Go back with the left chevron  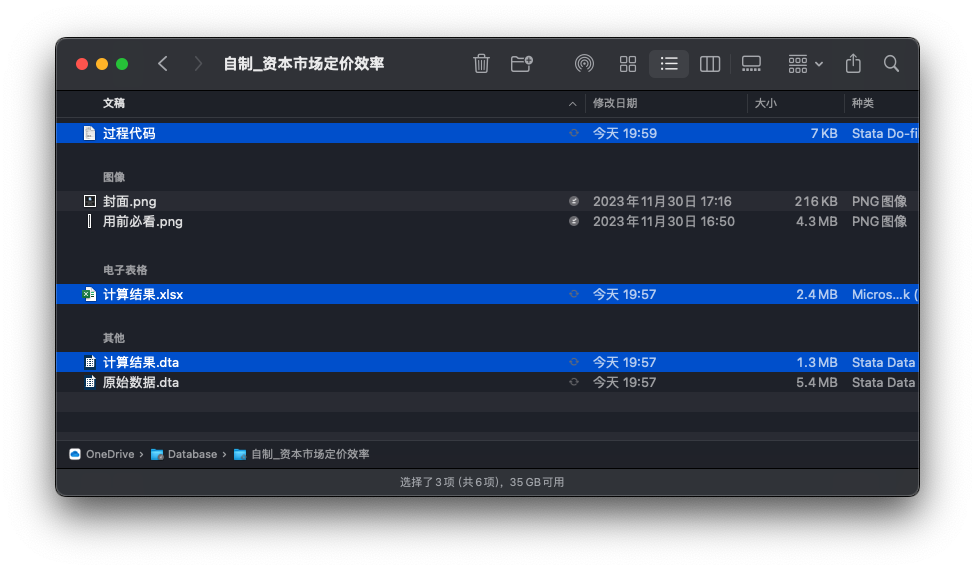(163, 64)
